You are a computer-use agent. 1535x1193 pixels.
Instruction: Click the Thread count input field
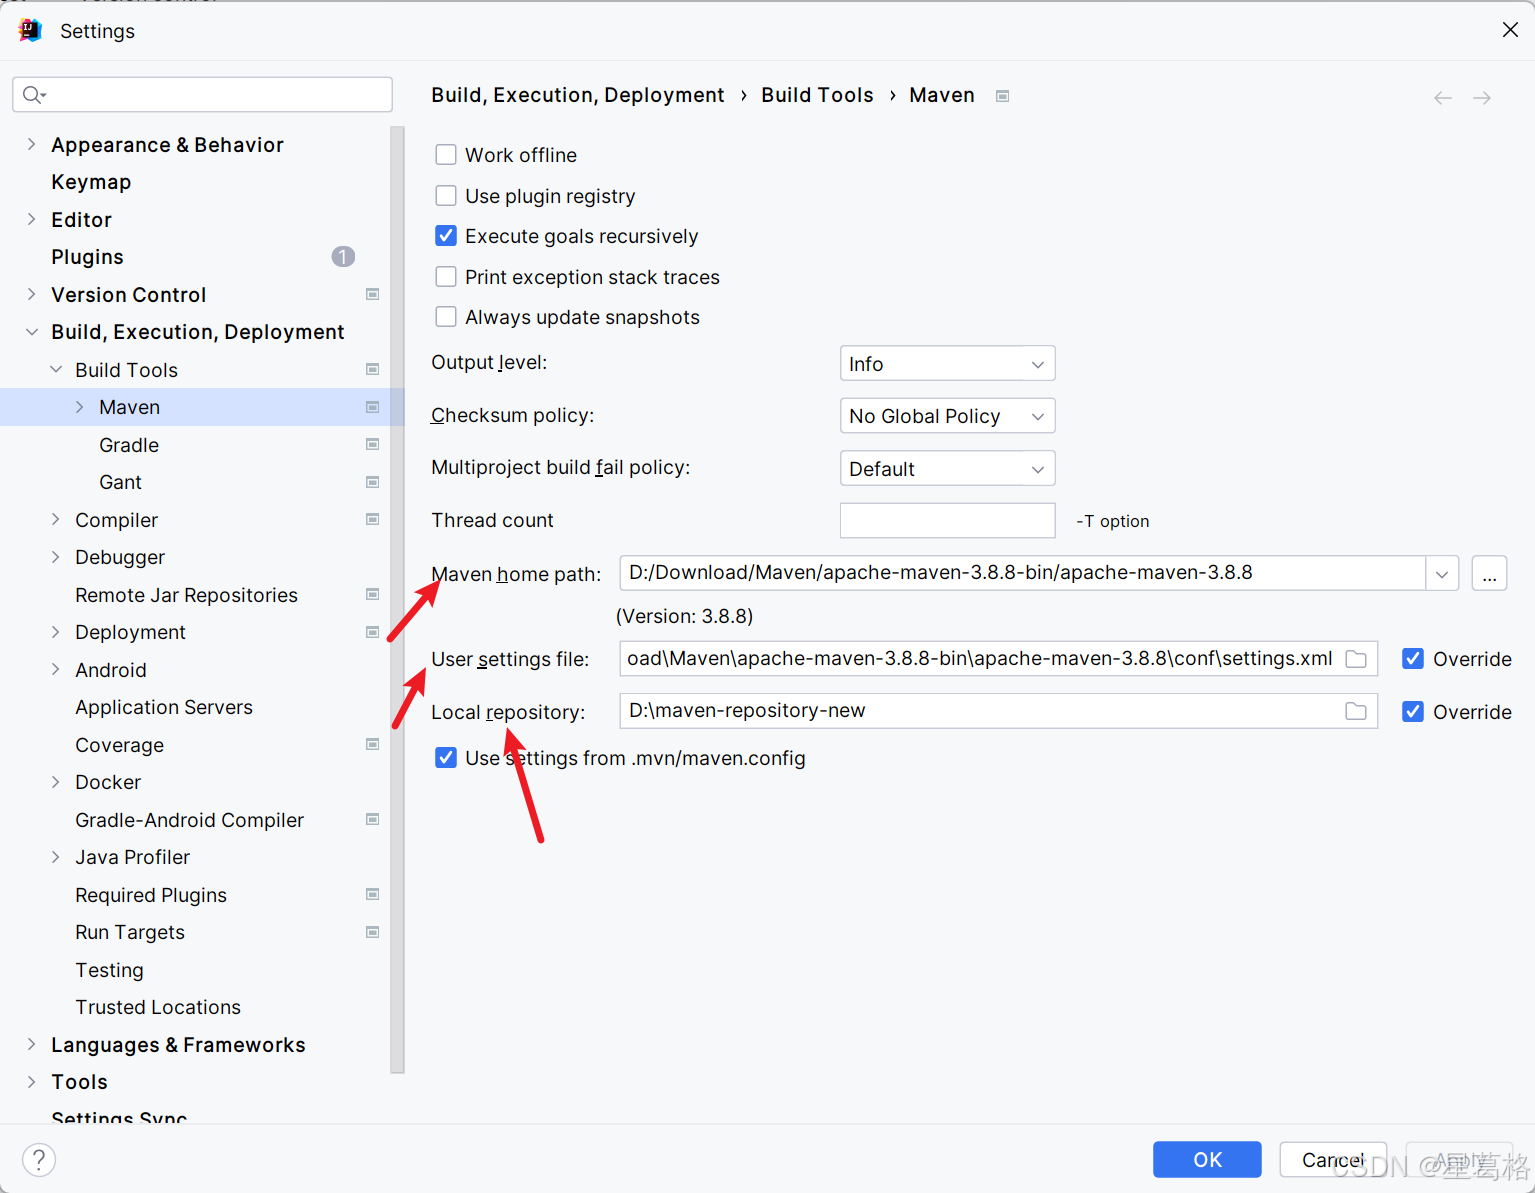tap(947, 521)
